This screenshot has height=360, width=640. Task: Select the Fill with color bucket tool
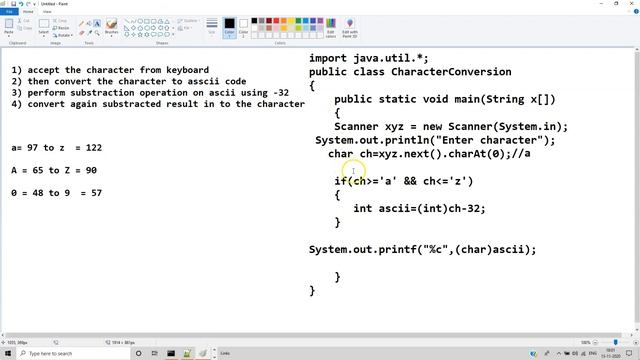click(89, 24)
